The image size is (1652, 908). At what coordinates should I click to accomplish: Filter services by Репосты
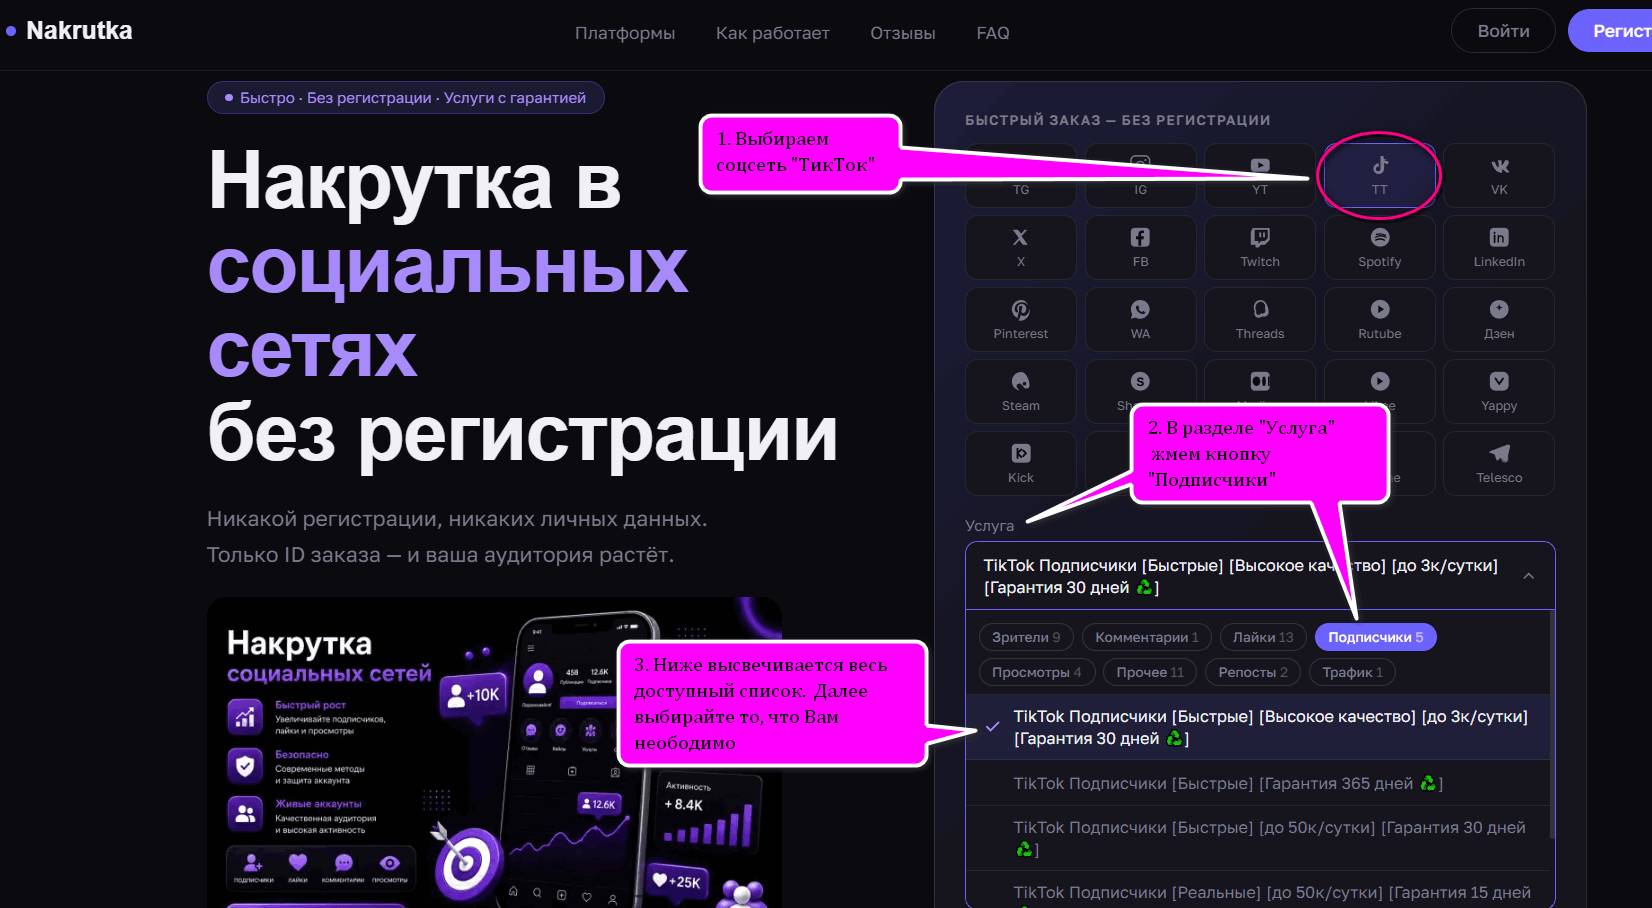pyautogui.click(x=1253, y=672)
